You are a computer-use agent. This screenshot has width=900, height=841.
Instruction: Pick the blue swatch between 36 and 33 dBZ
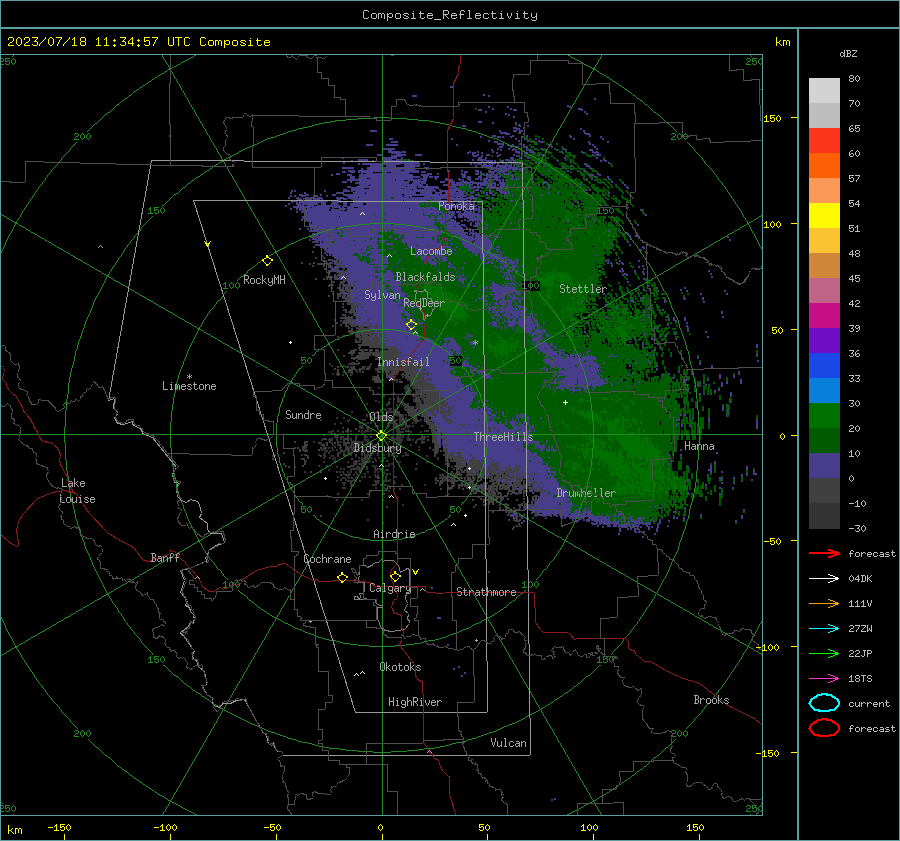[x=824, y=366]
